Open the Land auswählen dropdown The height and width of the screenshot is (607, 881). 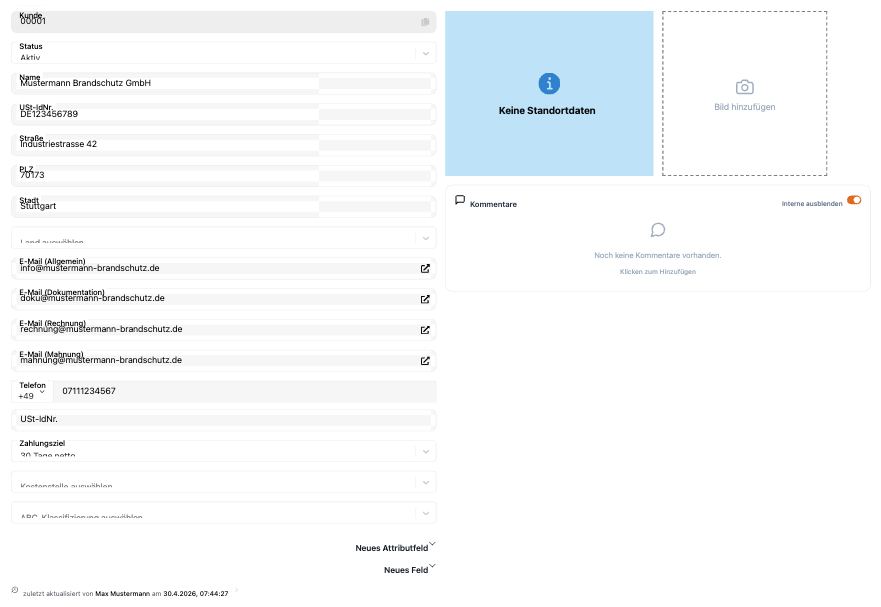coord(224,238)
